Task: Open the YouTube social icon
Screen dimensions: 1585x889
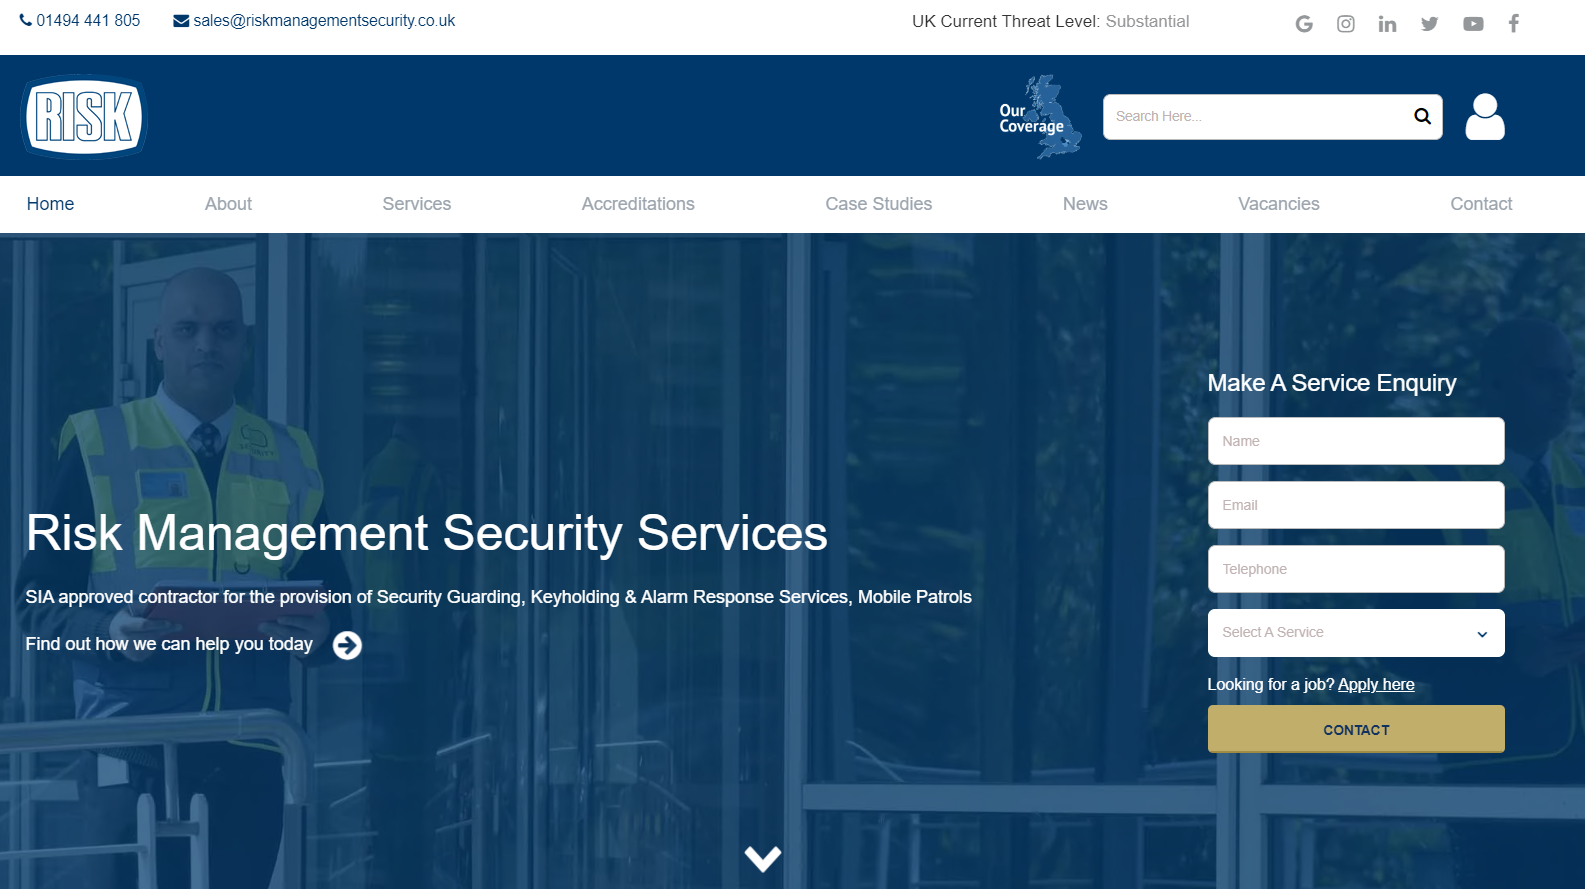Action: coord(1473,24)
